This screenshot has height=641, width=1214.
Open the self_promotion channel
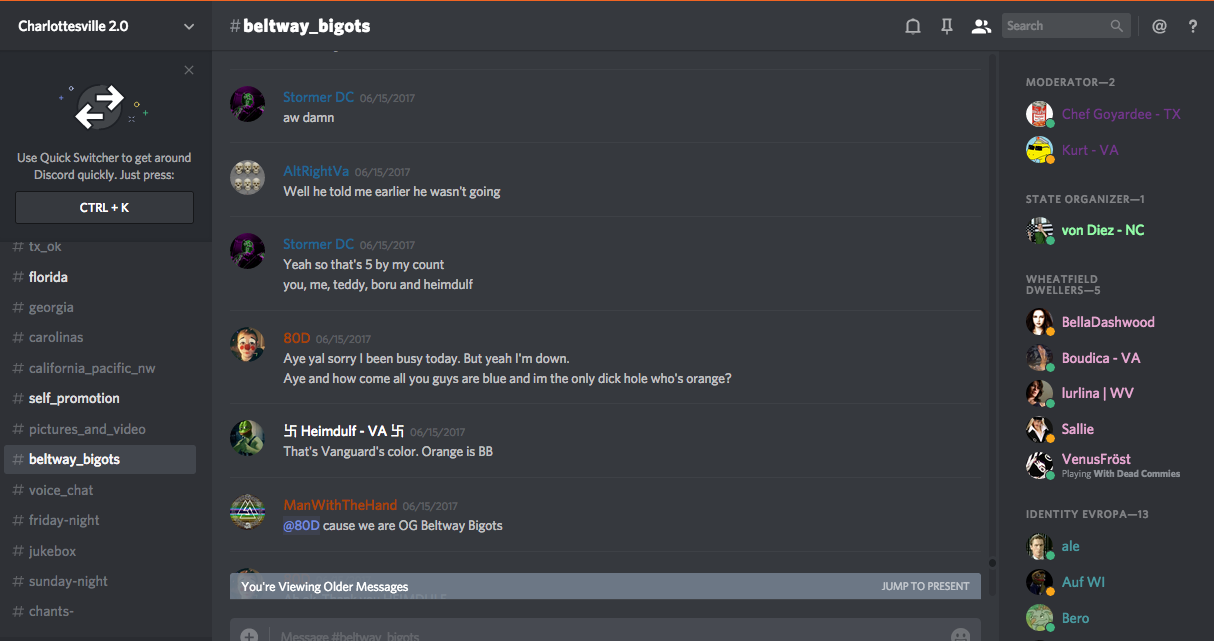click(74, 398)
